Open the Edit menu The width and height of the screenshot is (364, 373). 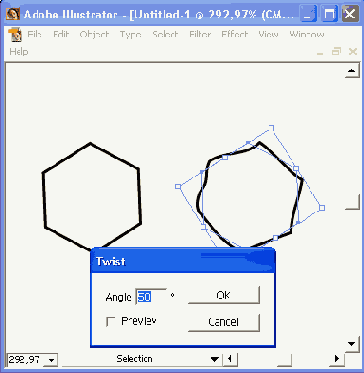point(61,35)
